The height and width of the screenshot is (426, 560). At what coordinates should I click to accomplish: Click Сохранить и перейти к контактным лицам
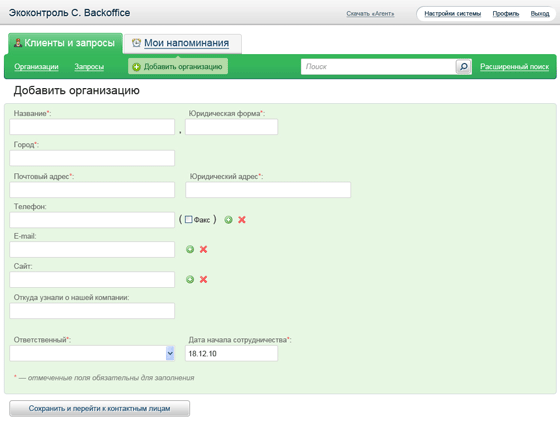tap(99, 408)
